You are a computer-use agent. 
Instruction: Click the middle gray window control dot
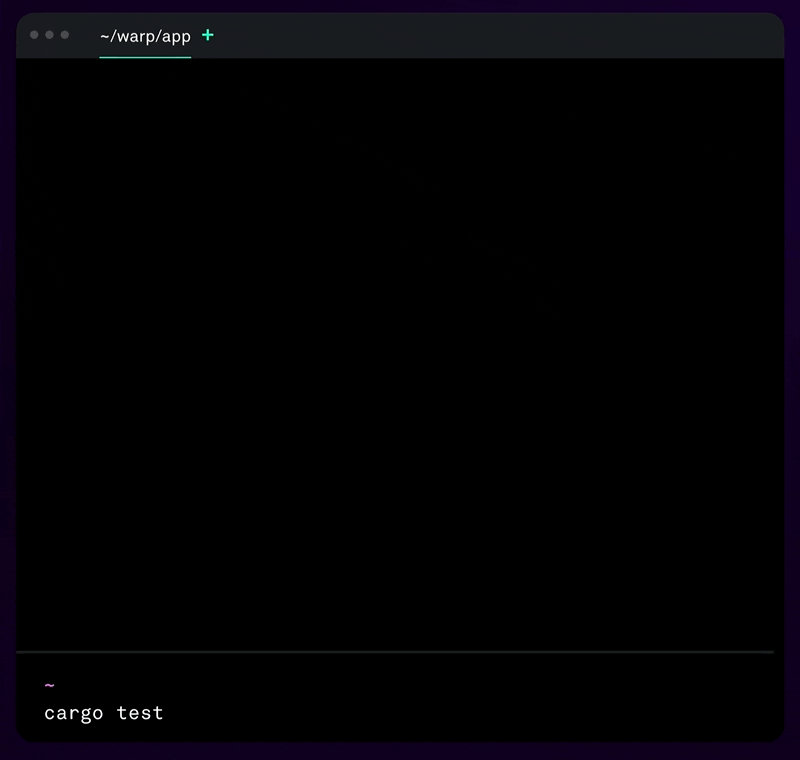(50, 35)
